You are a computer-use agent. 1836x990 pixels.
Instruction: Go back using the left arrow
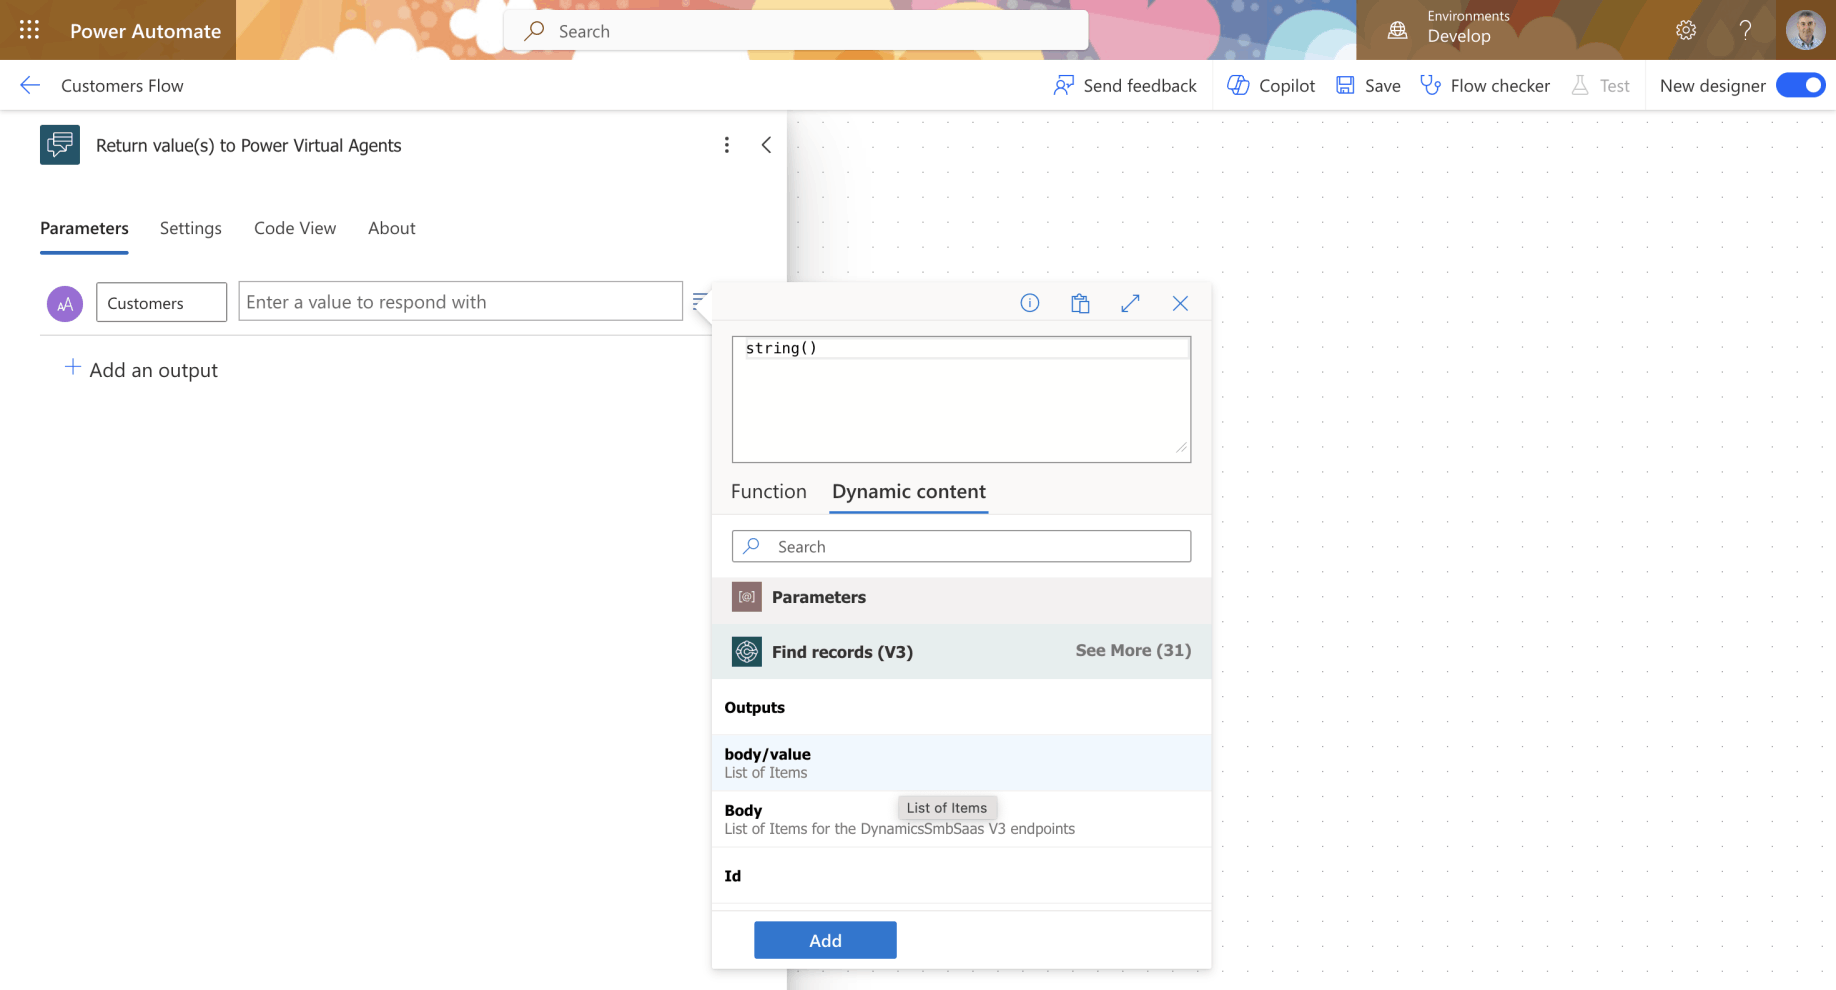point(30,85)
